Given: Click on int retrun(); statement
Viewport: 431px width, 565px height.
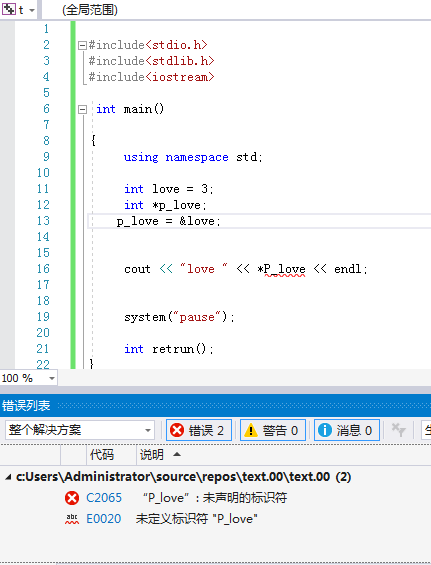Looking at the screenshot, I should coord(169,349).
